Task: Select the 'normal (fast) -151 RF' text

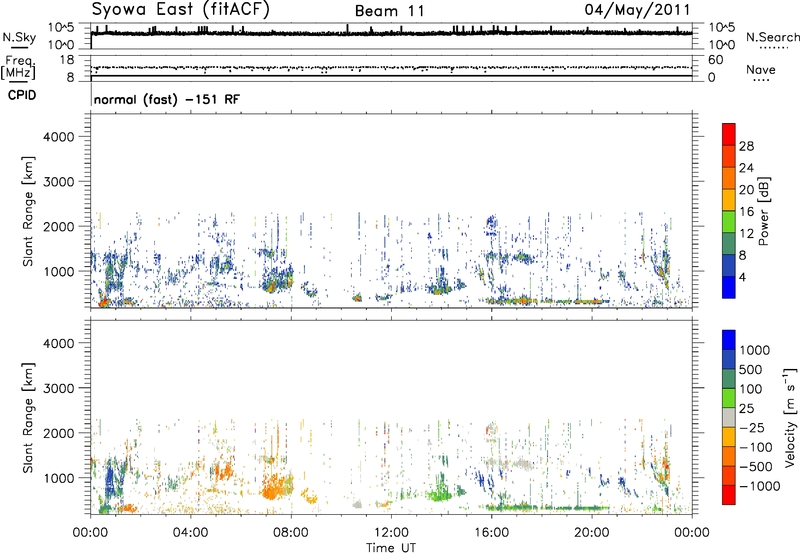Action: point(166,99)
